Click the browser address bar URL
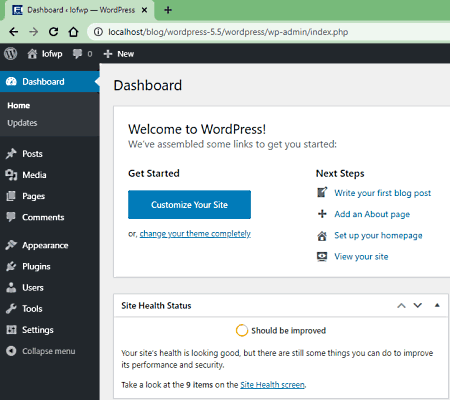 click(x=228, y=32)
